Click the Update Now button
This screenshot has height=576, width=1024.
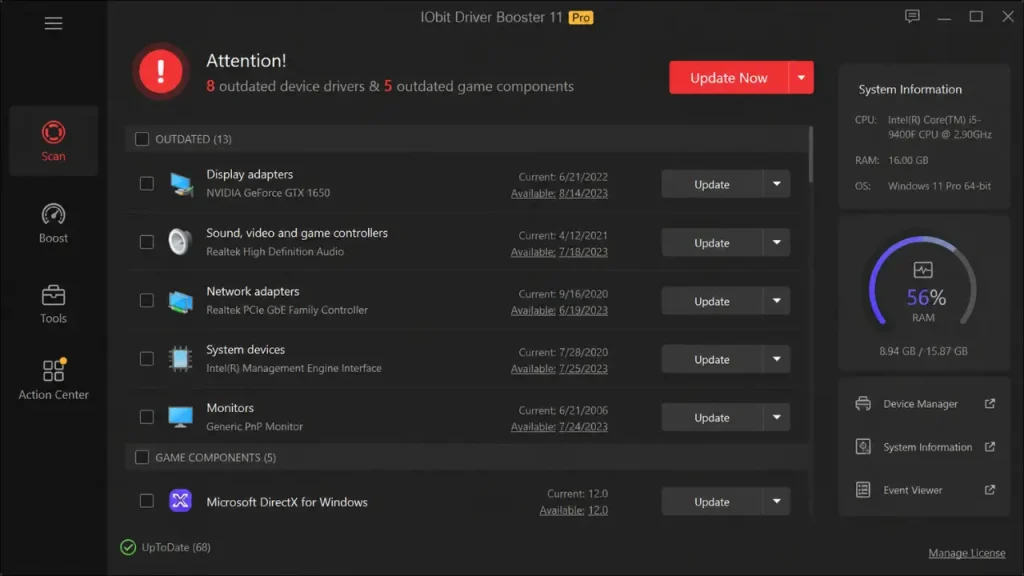point(729,78)
